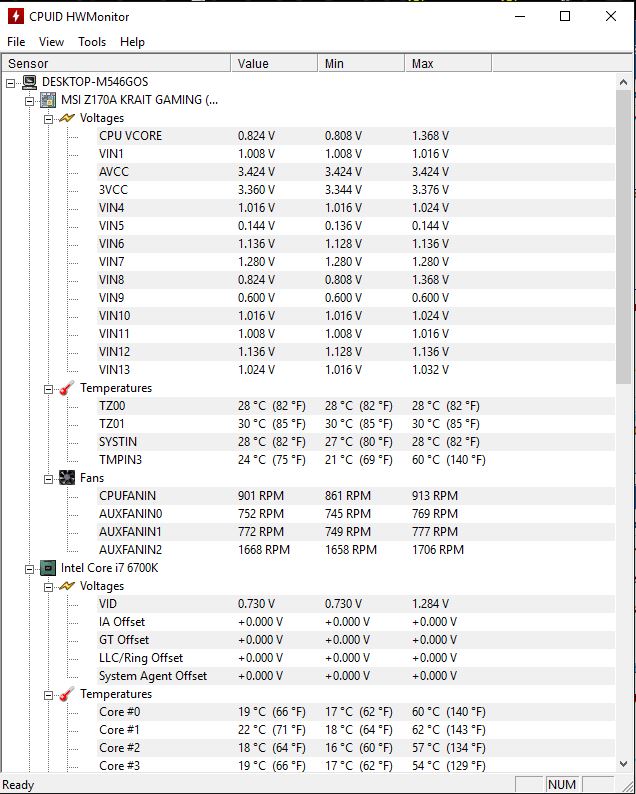This screenshot has height=794, width=636.
Task: Select the 3VCC voltage row
Action: pos(356,190)
